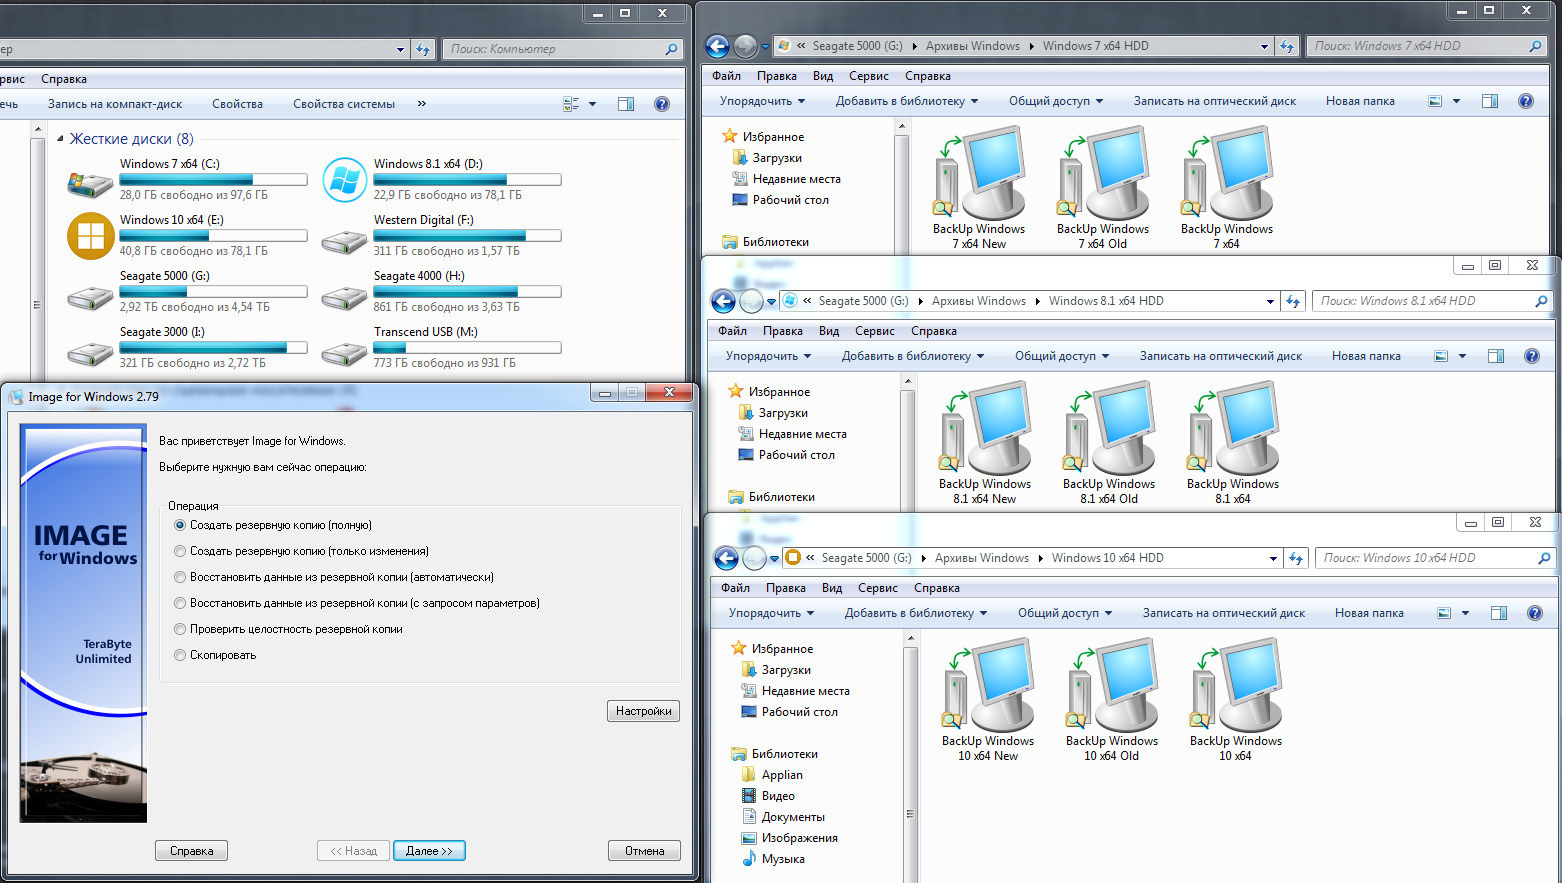The width and height of the screenshot is (1562, 883).
Task: Open Seagate 4000 (H:) drive icon
Action: (344, 297)
